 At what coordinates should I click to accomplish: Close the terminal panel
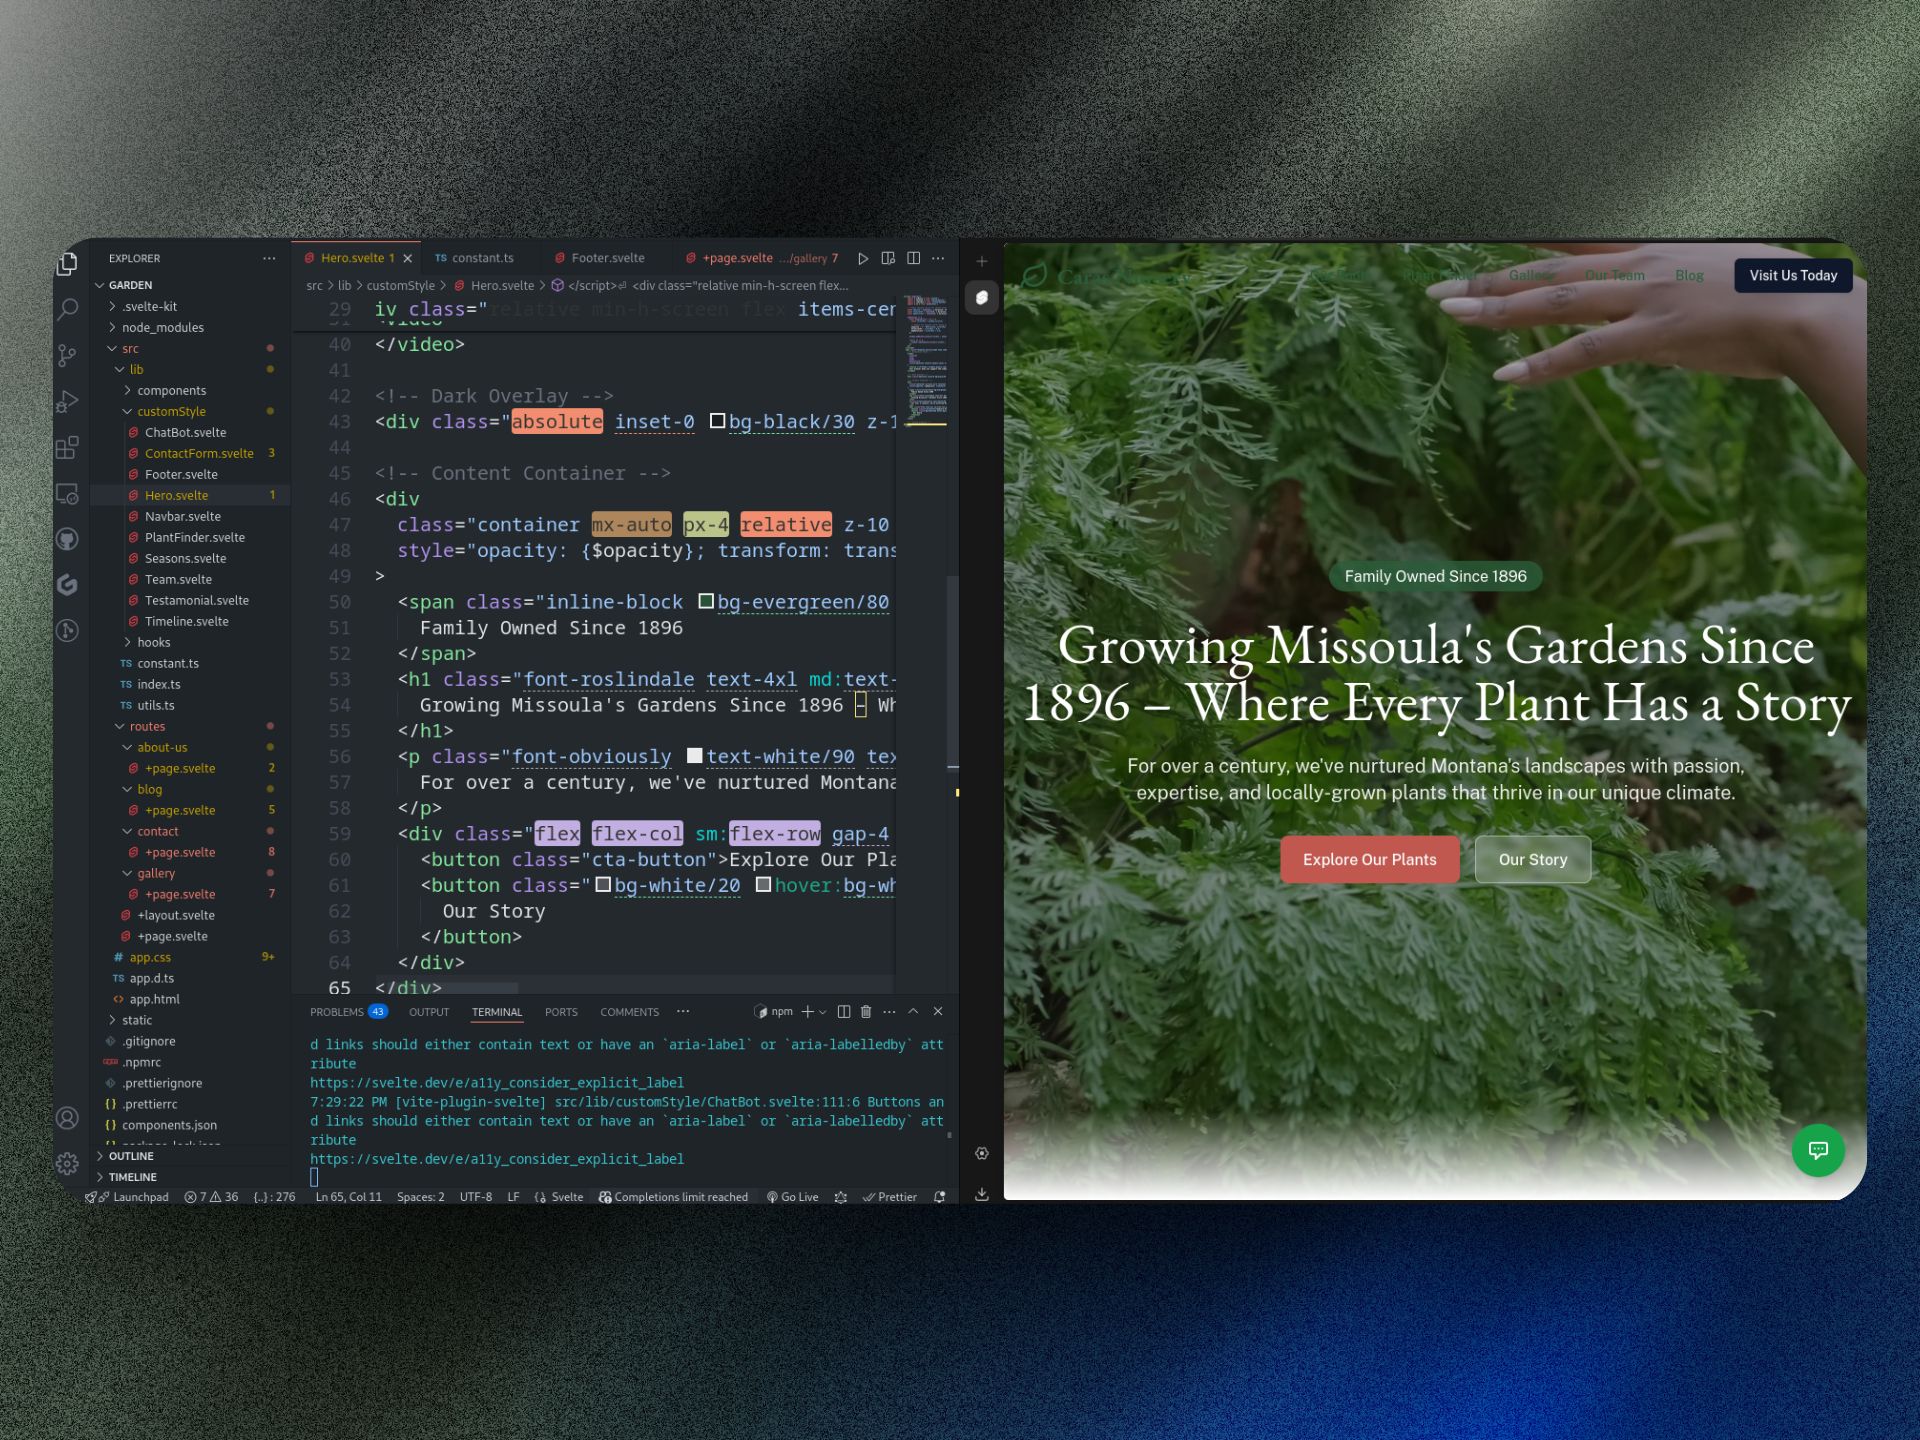pyautogui.click(x=938, y=1012)
